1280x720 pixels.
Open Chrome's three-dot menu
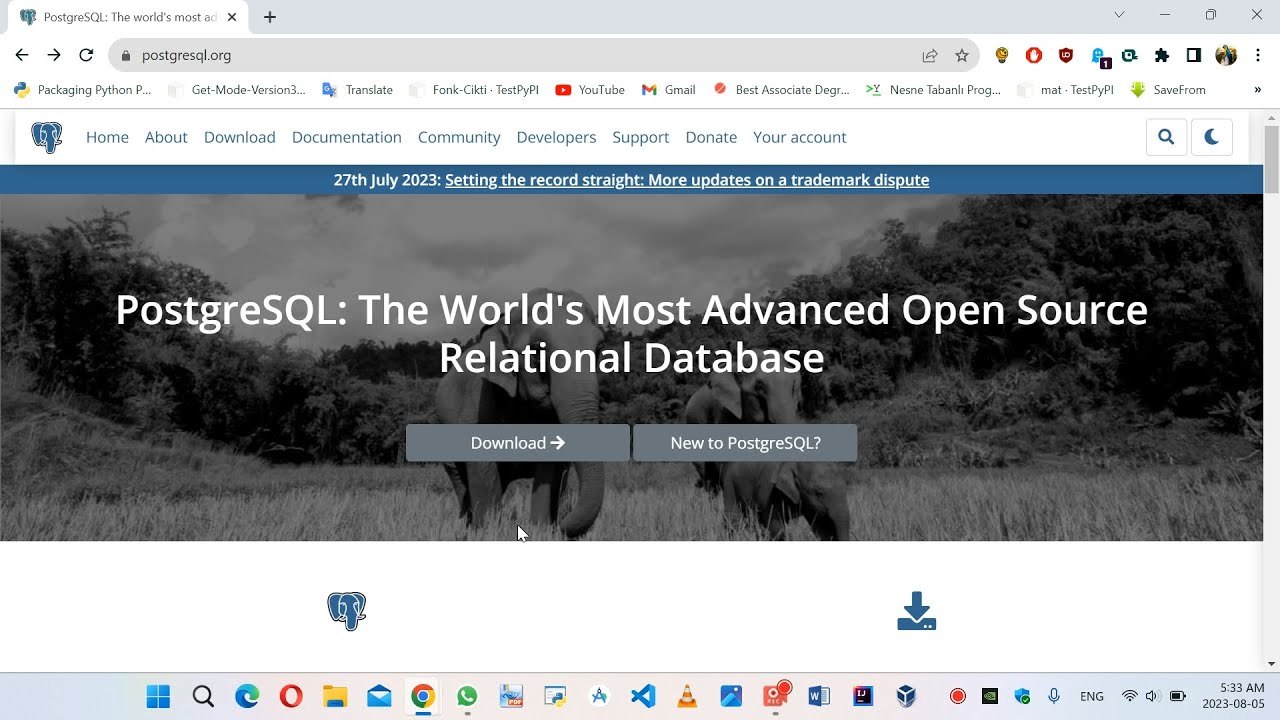click(x=1258, y=56)
